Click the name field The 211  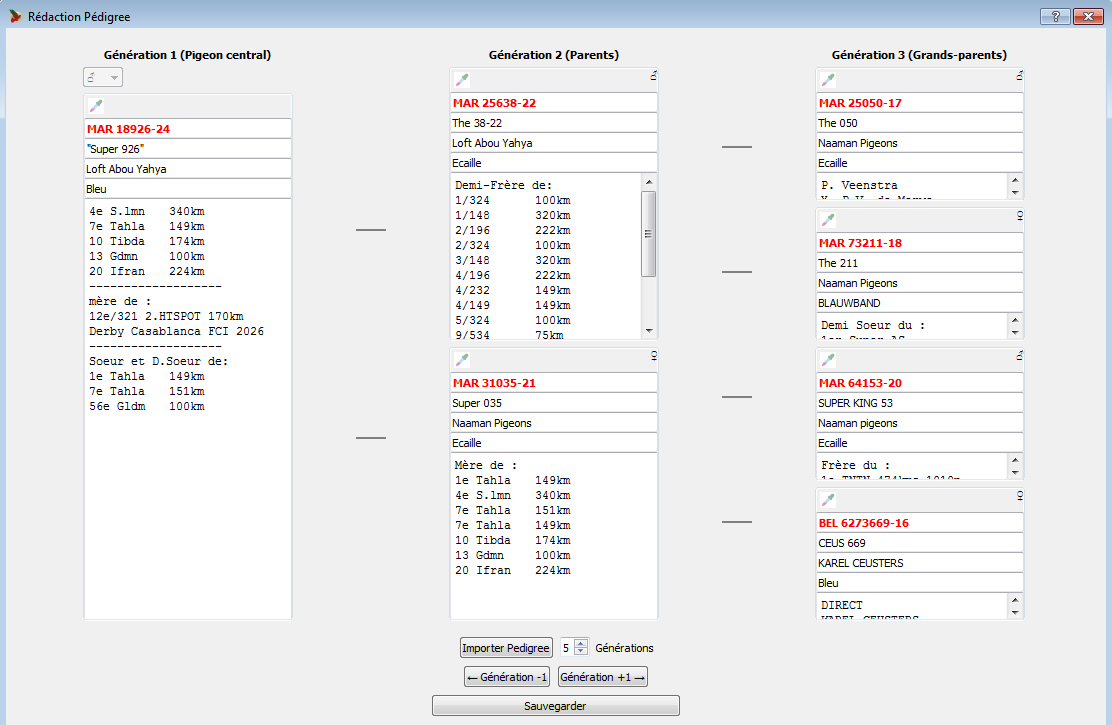920,262
